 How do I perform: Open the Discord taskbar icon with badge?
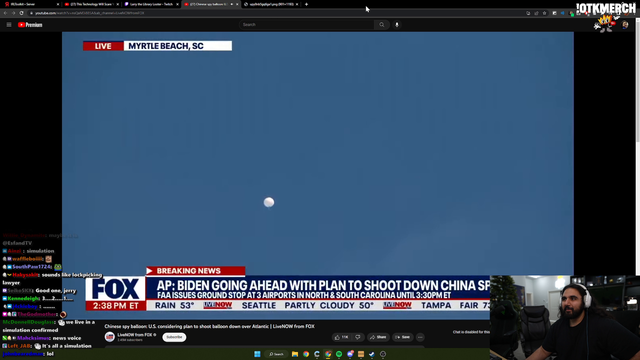pyautogui.click(x=350, y=354)
